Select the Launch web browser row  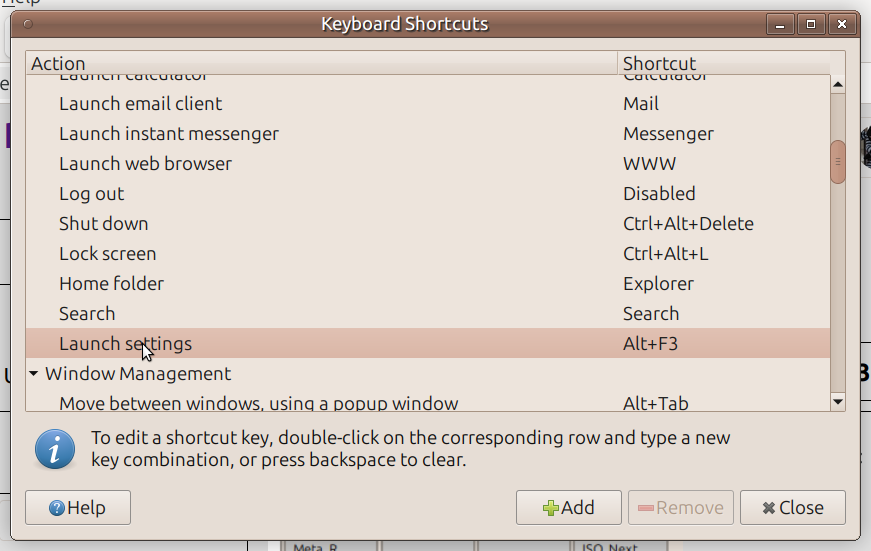coord(145,164)
